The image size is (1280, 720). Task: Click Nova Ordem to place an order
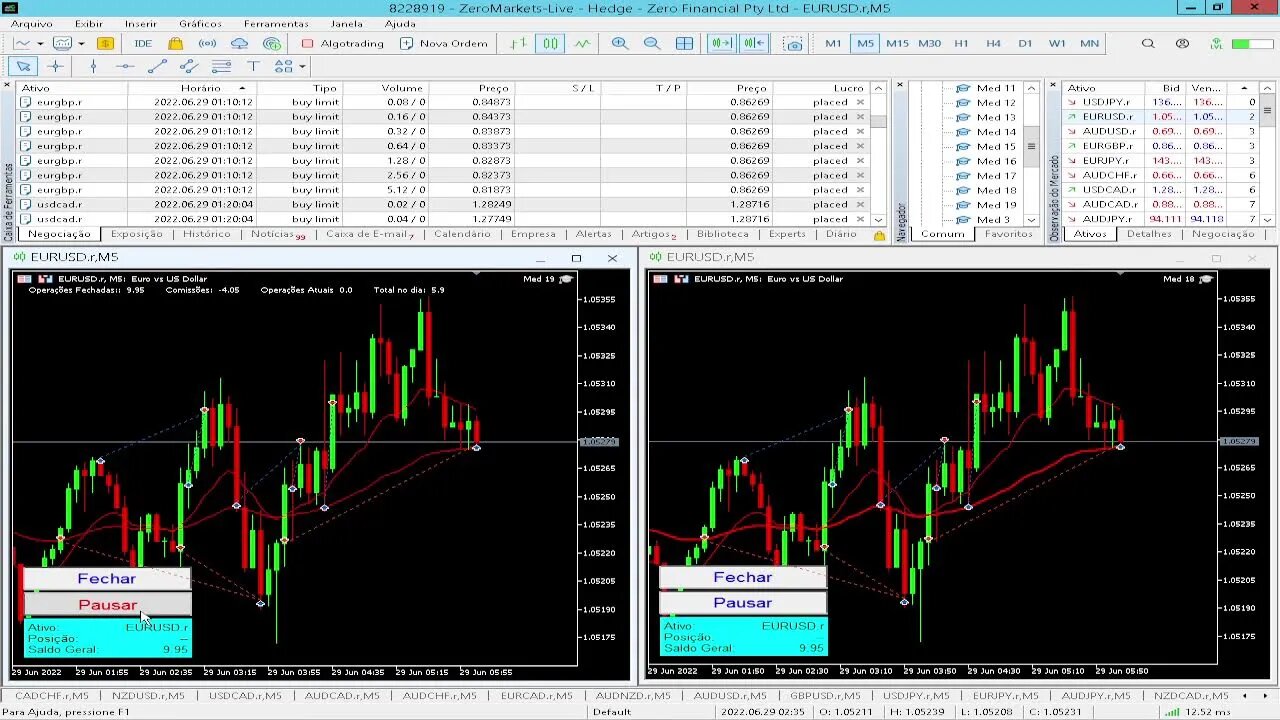click(443, 44)
